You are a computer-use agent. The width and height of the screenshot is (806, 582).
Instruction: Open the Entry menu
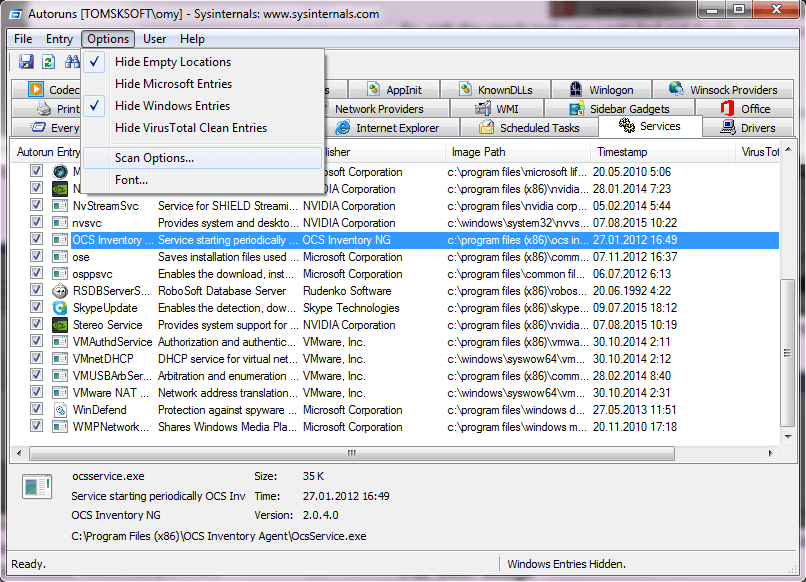point(59,39)
